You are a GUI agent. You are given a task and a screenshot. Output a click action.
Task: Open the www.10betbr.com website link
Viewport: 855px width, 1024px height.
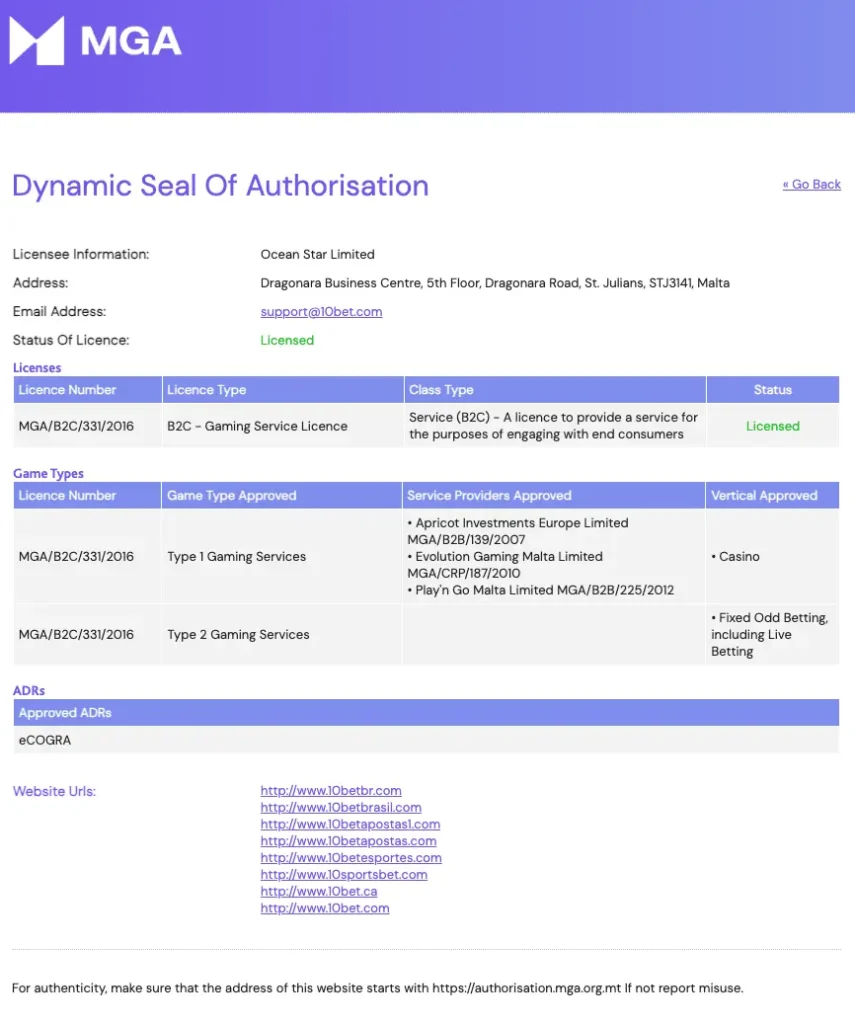331,791
